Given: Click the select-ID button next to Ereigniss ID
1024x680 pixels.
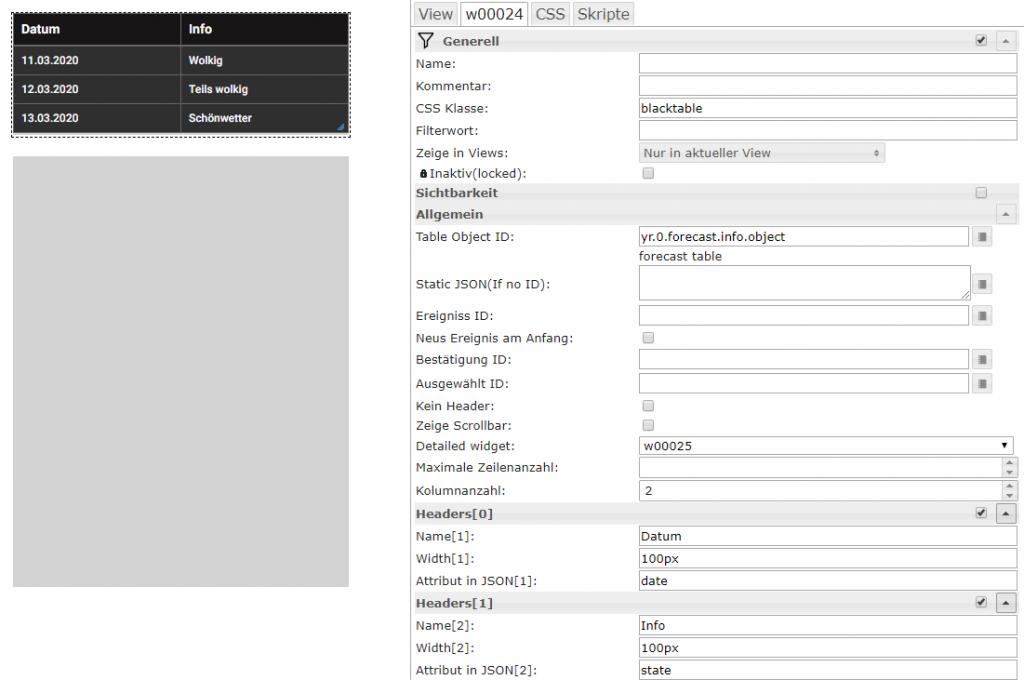Looking at the screenshot, I should coord(982,316).
